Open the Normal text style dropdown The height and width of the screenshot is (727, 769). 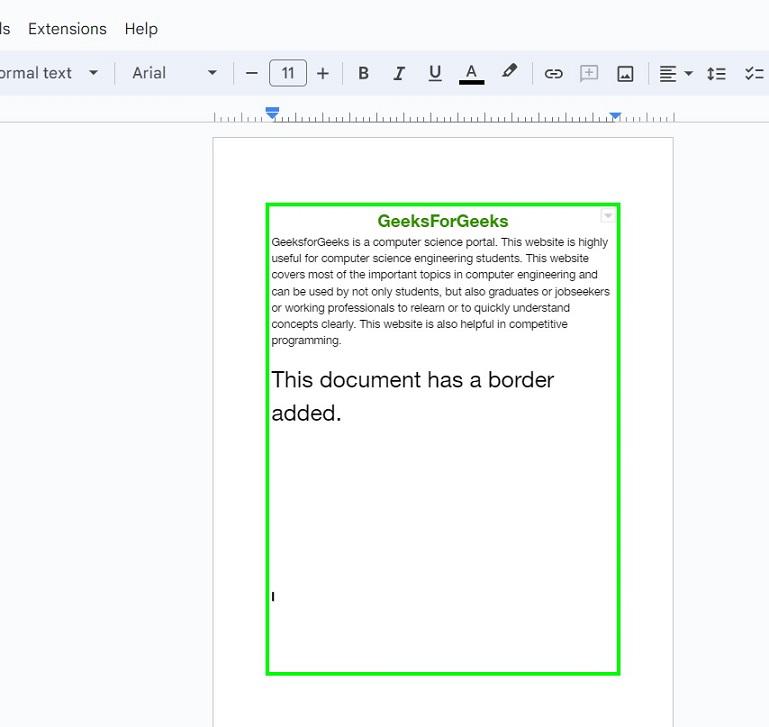pyautogui.click(x=48, y=73)
